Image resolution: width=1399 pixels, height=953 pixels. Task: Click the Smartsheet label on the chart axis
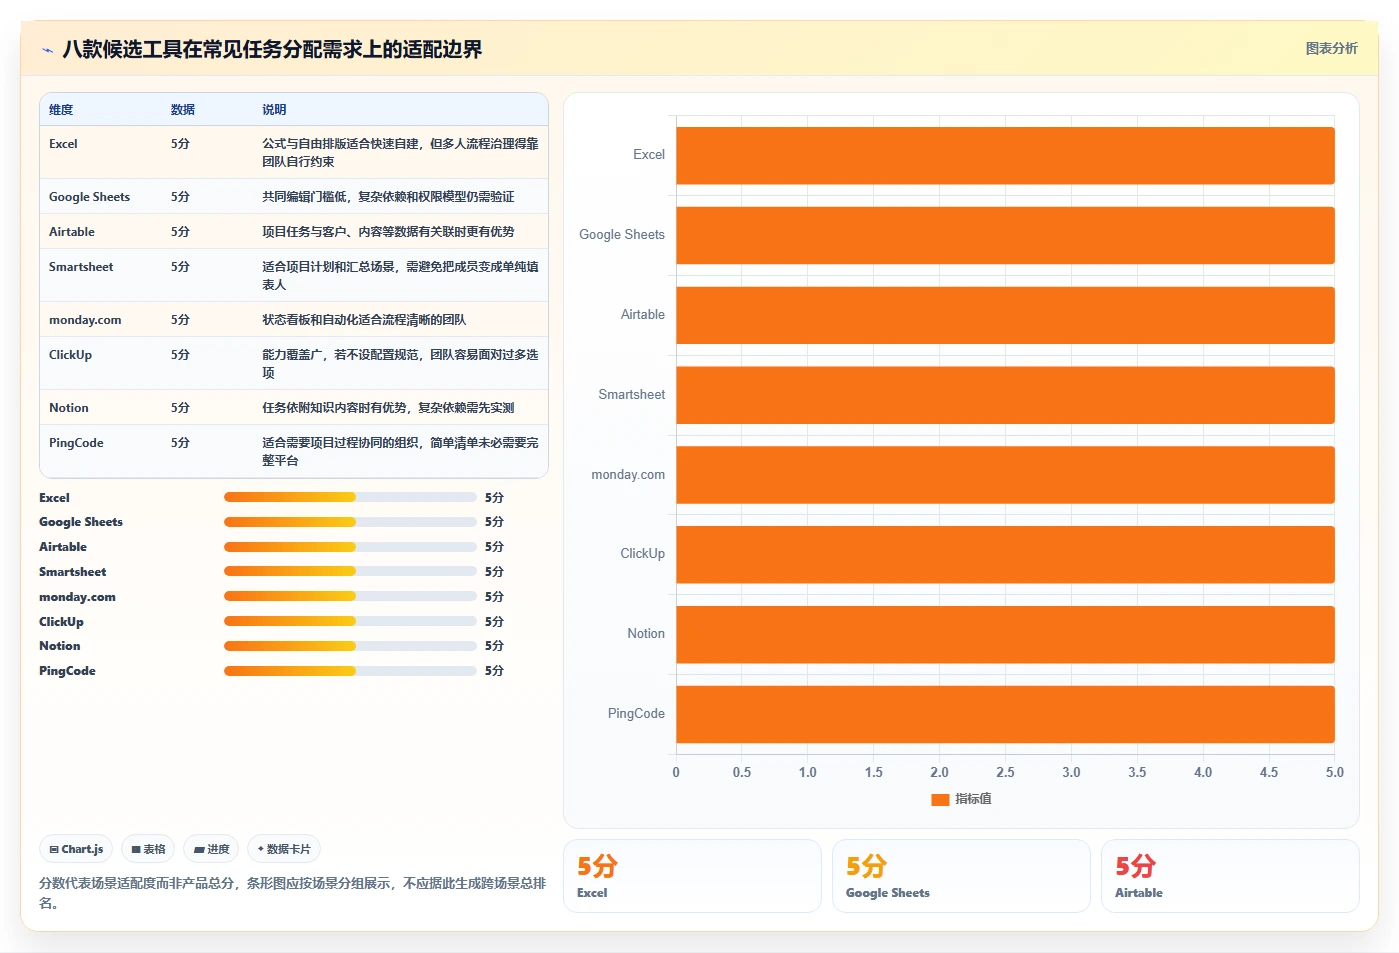pos(632,395)
